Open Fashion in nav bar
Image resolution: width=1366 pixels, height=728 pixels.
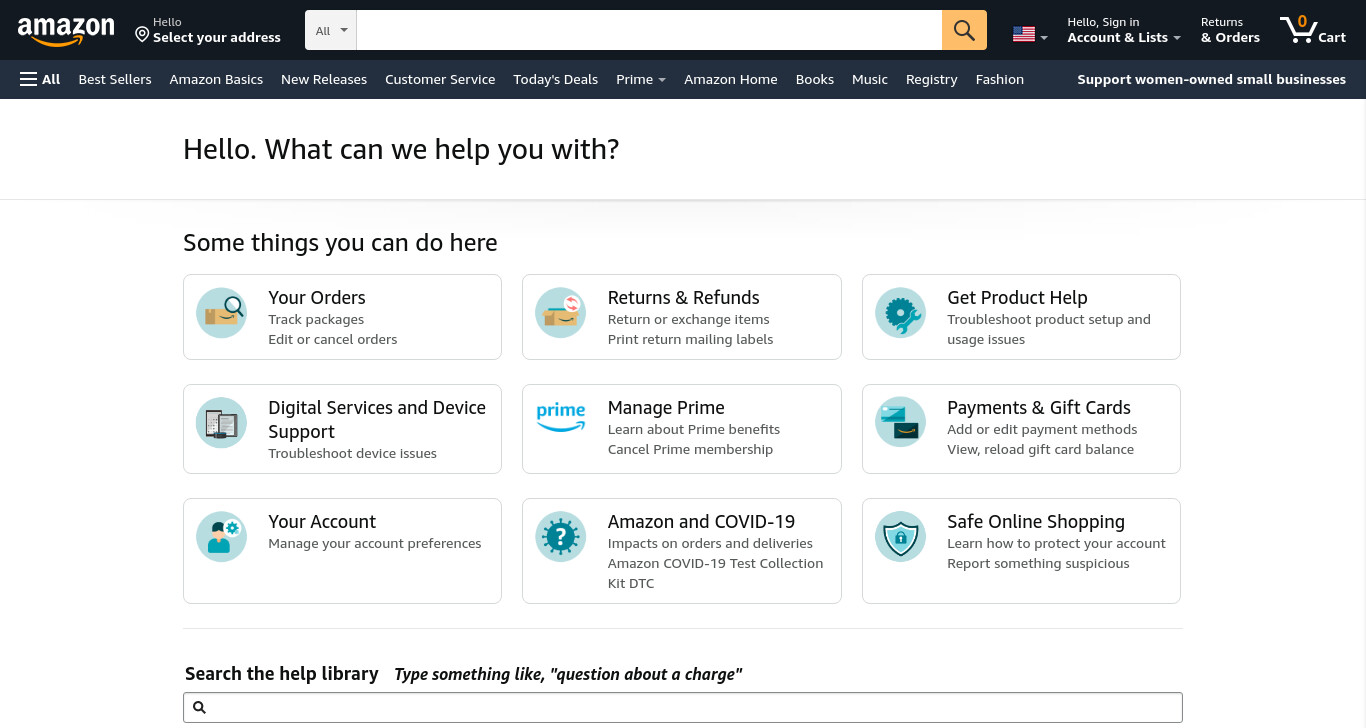point(1000,79)
